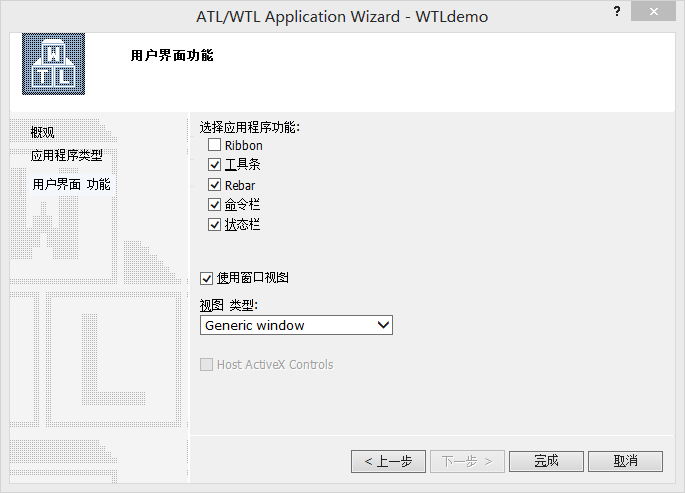Finish the wizard with 完成
This screenshot has width=685, height=493.
pyautogui.click(x=547, y=461)
